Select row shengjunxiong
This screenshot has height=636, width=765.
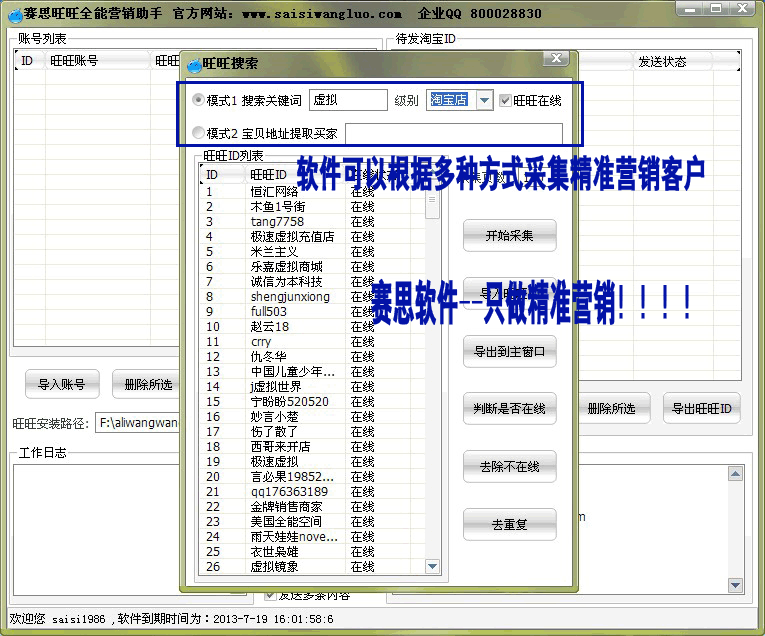(x=312, y=297)
